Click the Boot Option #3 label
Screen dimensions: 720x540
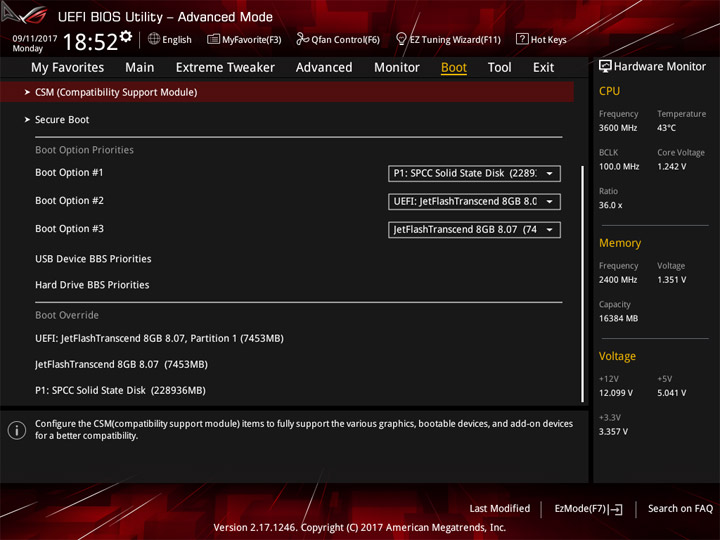(x=69, y=229)
